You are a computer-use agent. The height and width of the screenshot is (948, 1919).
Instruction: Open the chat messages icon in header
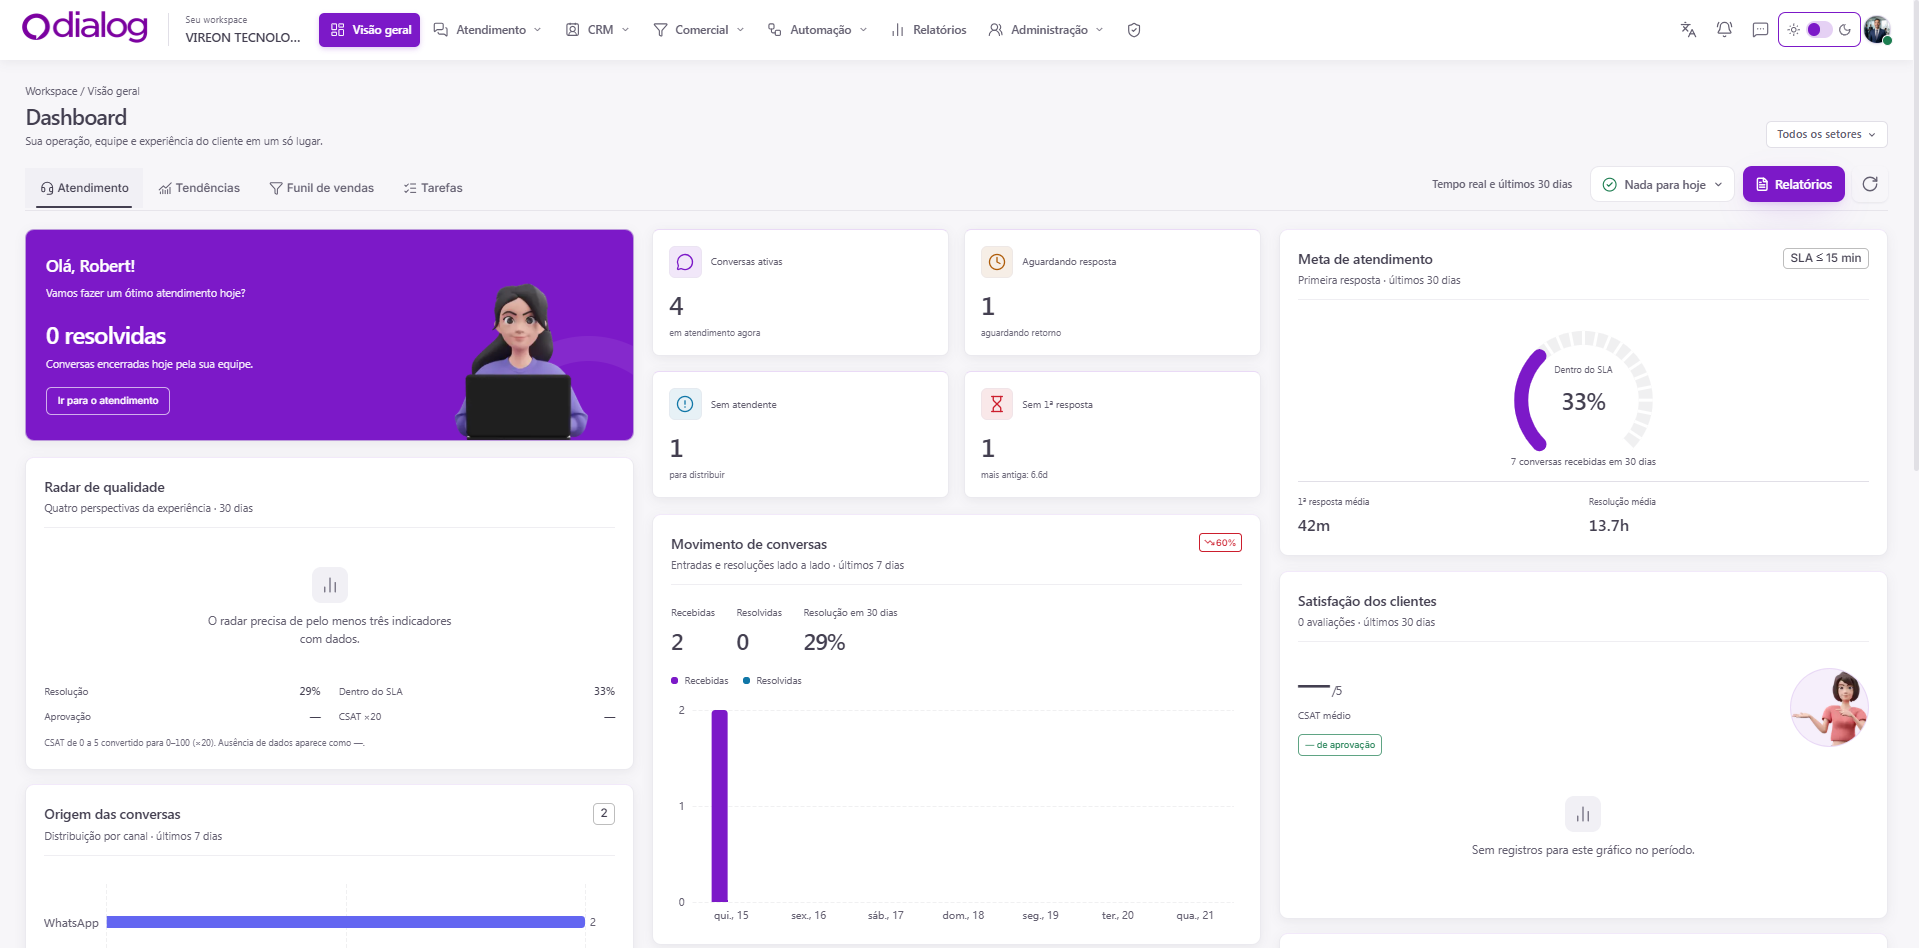click(x=1760, y=30)
